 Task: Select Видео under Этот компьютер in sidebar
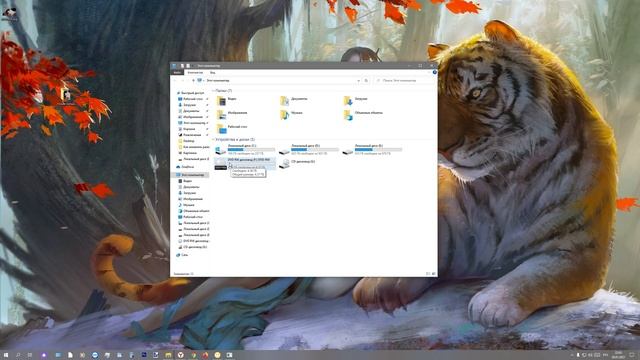pyautogui.click(x=187, y=181)
